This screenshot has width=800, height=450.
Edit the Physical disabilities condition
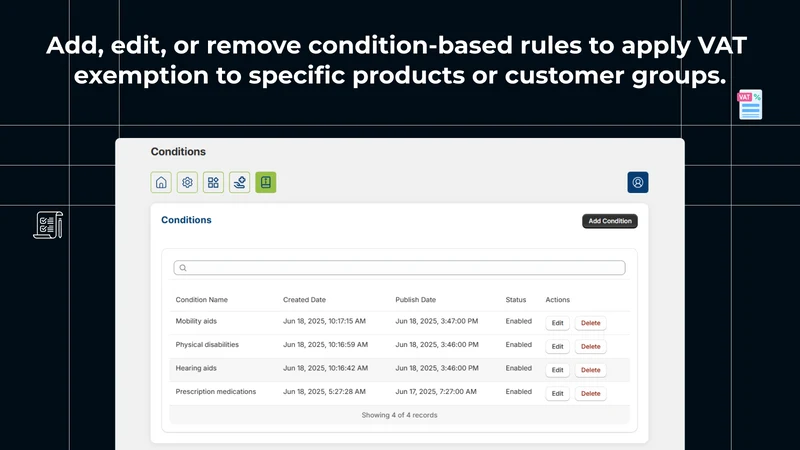point(557,346)
